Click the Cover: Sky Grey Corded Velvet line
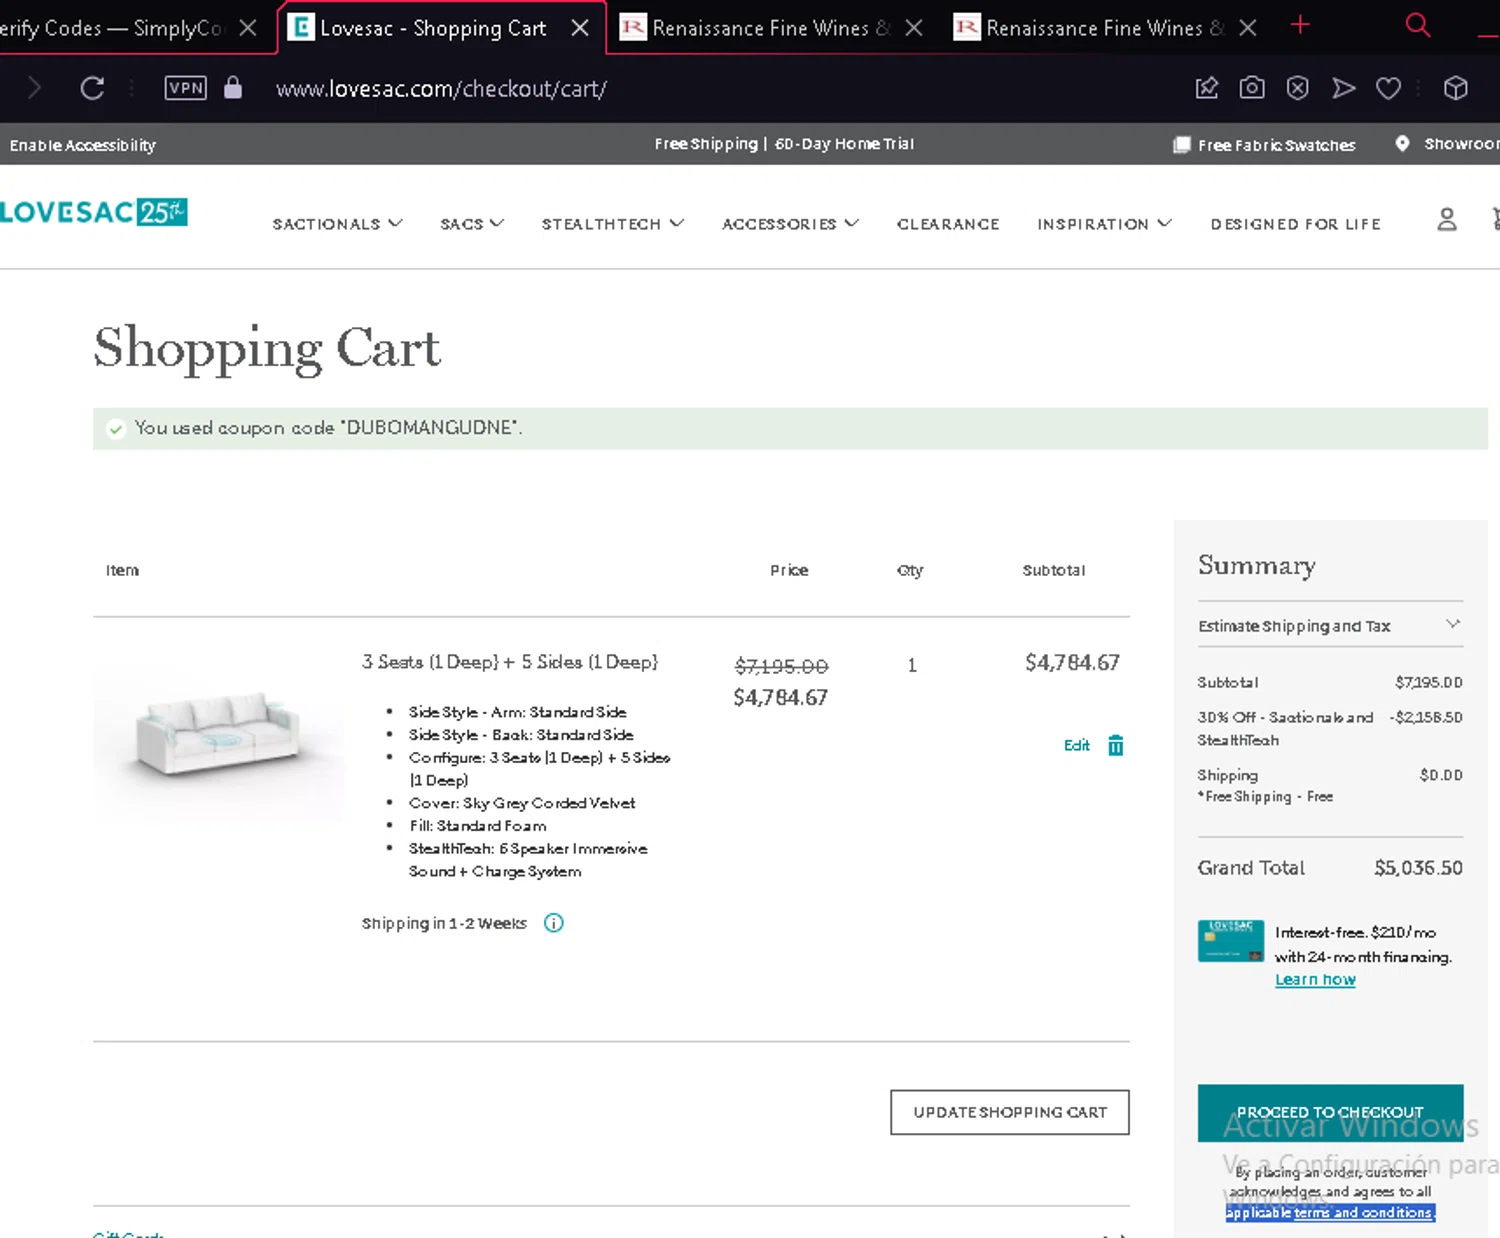Screen dimensions: 1500x1238 click(522, 803)
